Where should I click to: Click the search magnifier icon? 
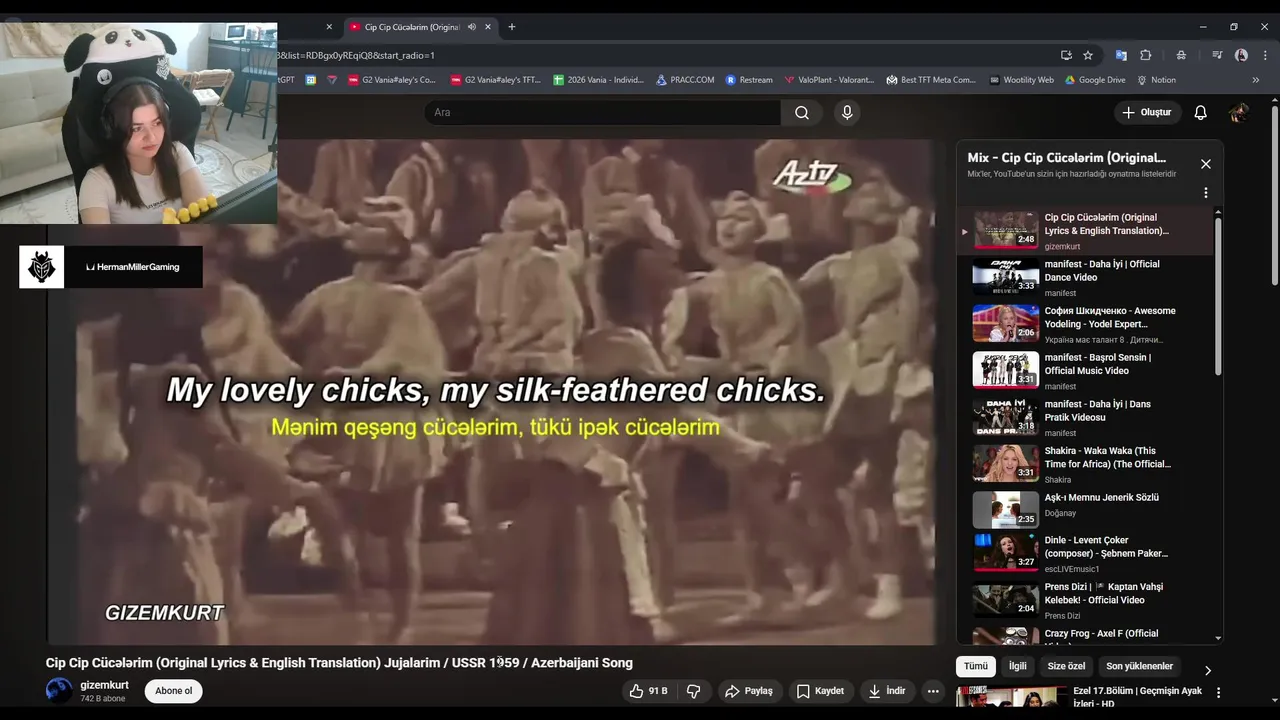click(802, 113)
